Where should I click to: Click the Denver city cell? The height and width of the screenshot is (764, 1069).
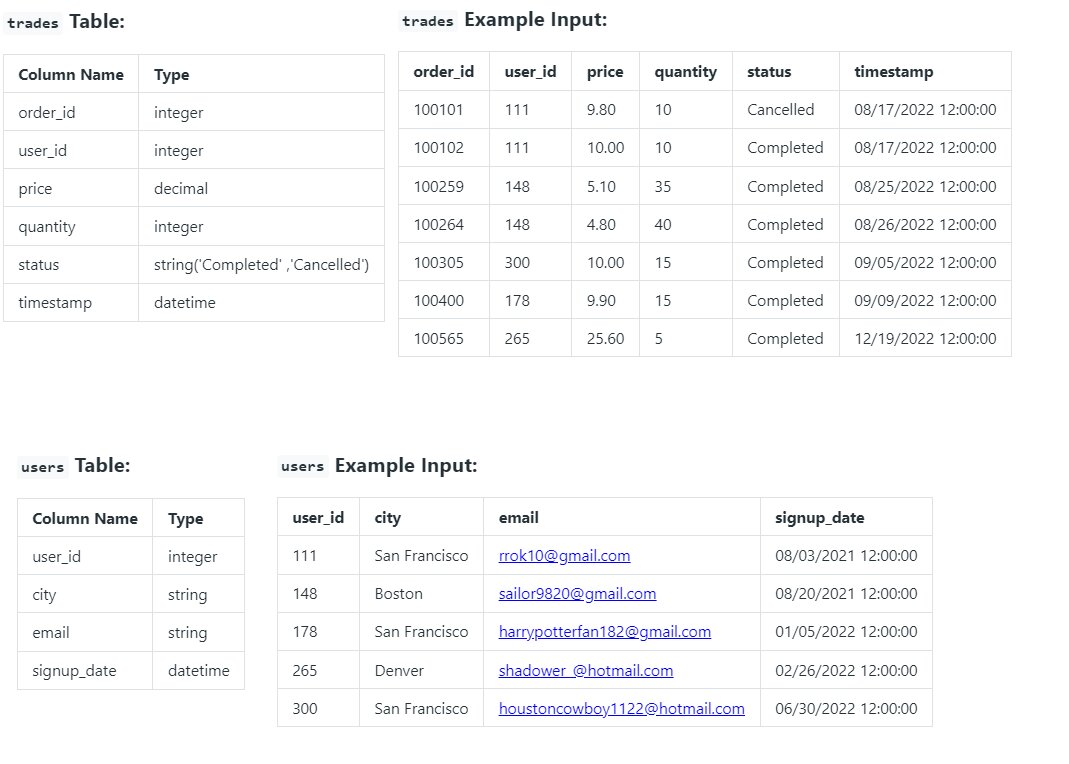tap(399, 670)
